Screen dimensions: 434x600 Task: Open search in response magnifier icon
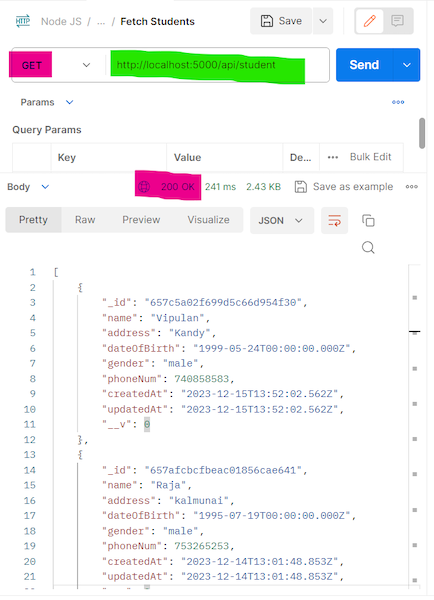tap(368, 248)
